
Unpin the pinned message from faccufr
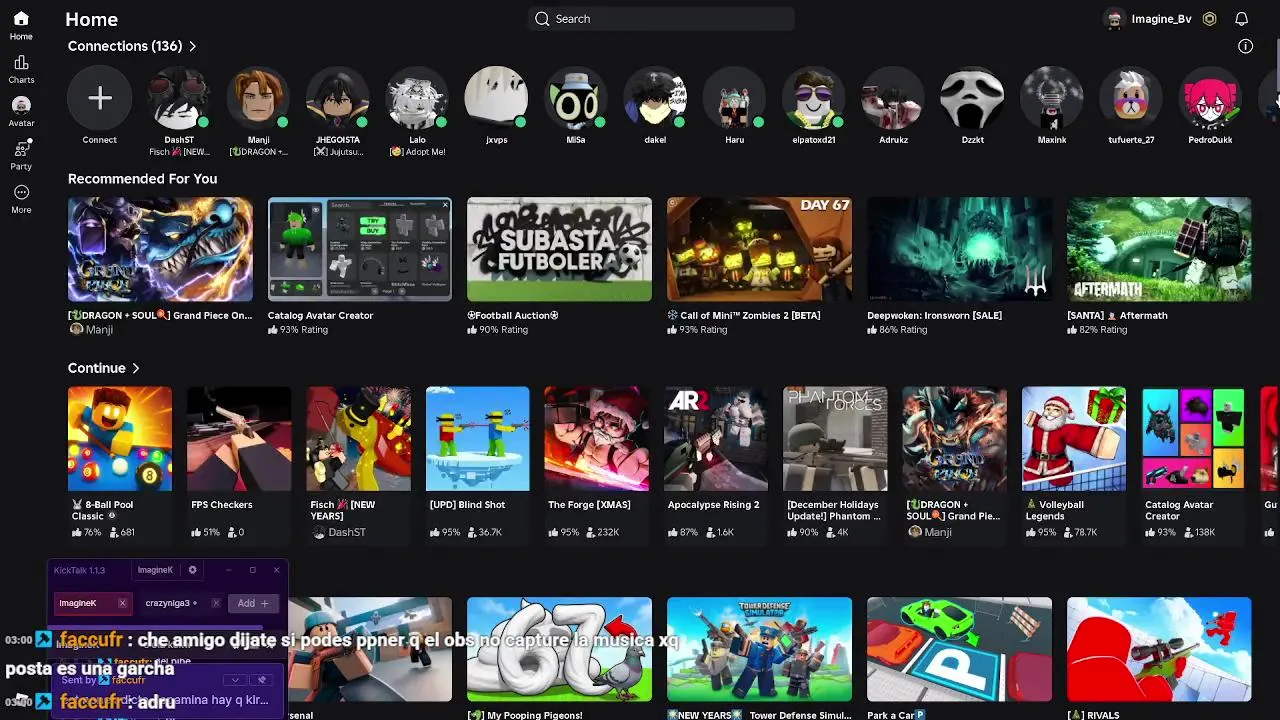tap(262, 680)
